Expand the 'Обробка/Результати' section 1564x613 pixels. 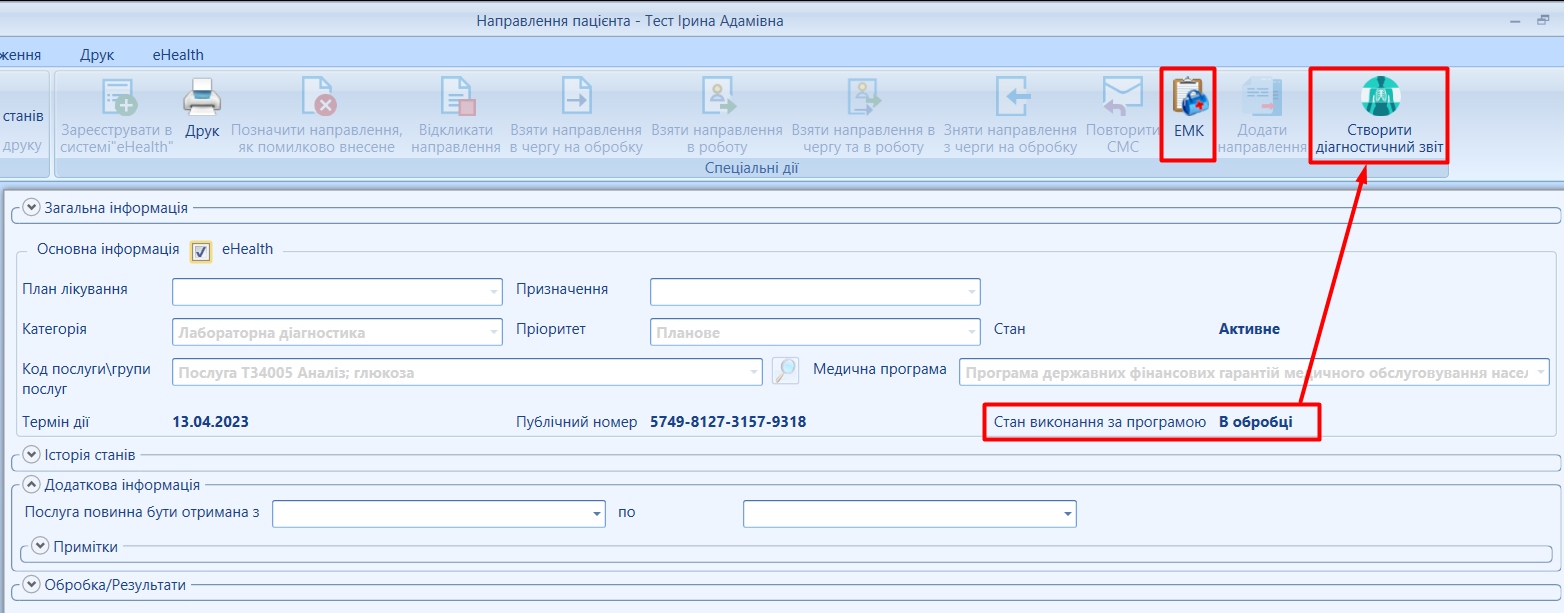coord(31,584)
